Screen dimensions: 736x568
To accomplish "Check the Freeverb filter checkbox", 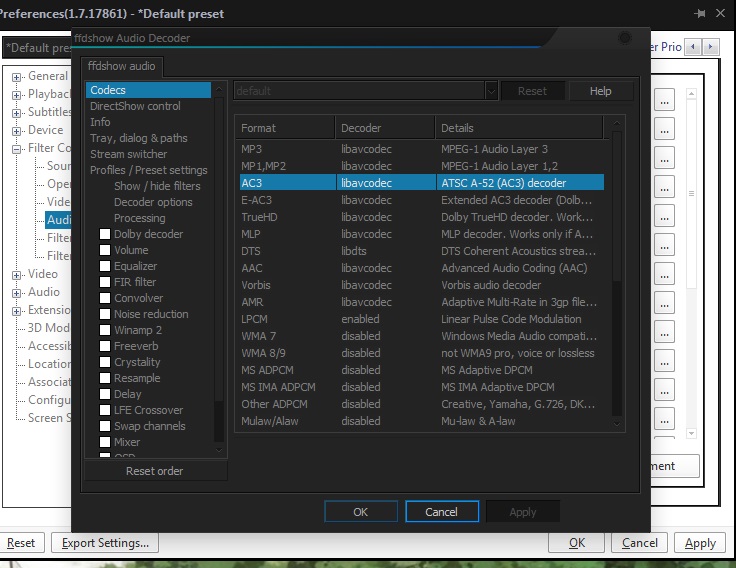I will click(105, 345).
